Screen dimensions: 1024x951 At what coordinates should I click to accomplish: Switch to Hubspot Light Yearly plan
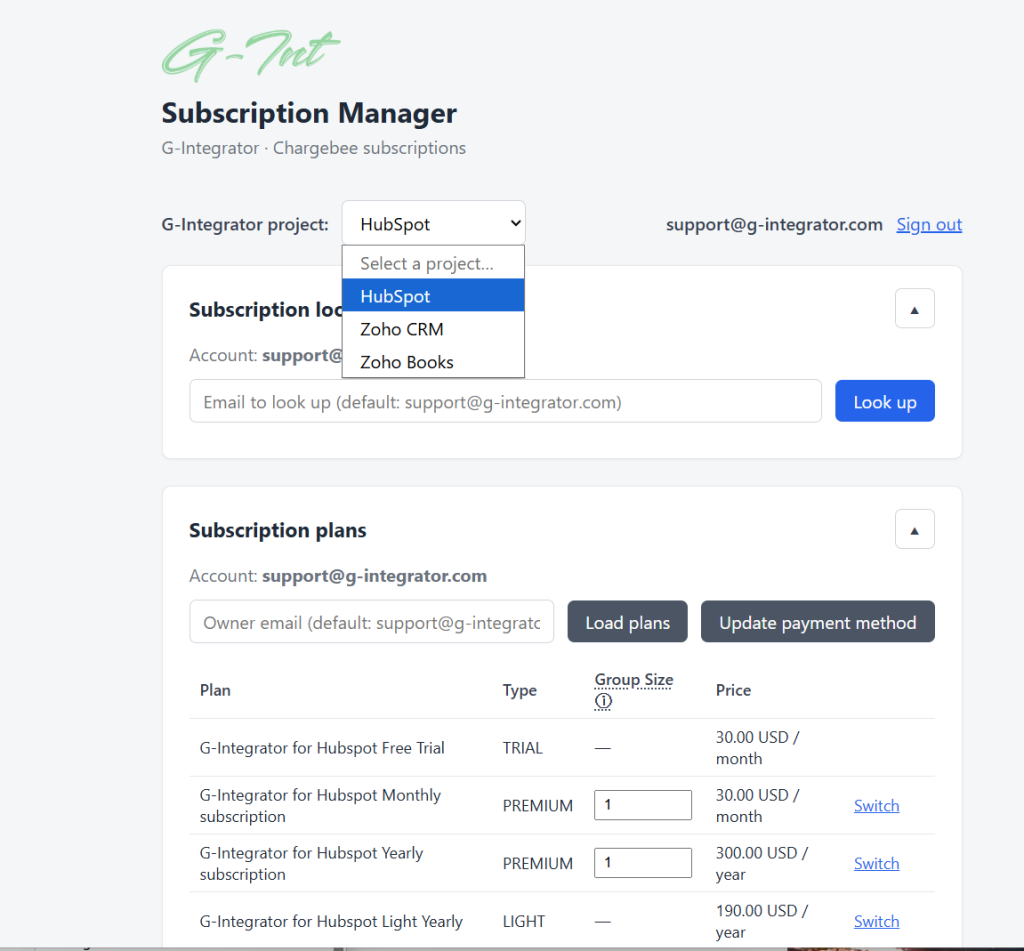point(876,922)
